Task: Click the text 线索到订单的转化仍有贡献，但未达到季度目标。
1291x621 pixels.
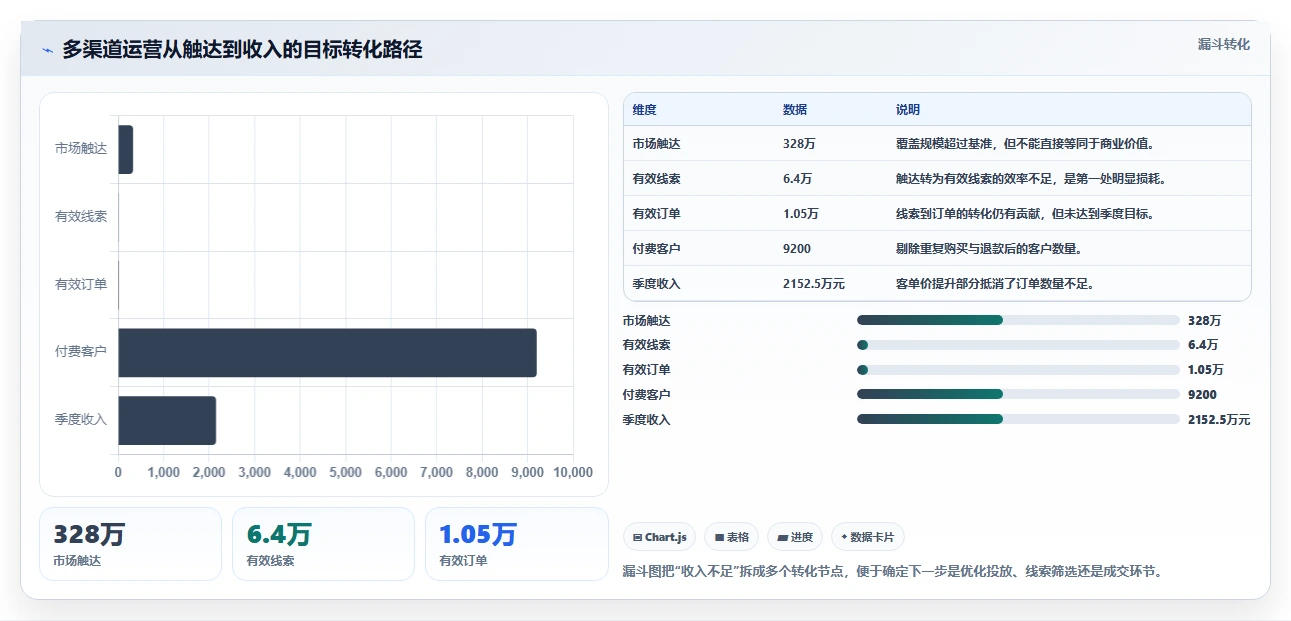Action: (x=1026, y=214)
